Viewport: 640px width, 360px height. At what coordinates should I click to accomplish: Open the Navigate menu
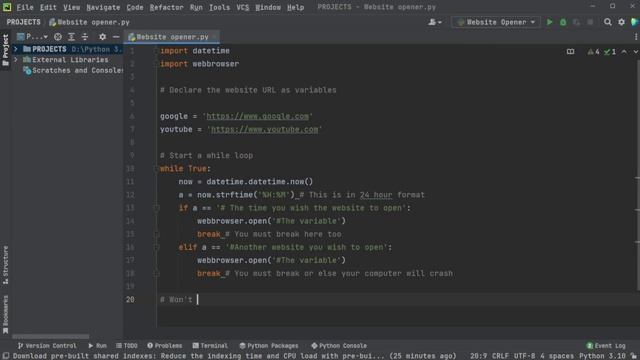point(103,7)
